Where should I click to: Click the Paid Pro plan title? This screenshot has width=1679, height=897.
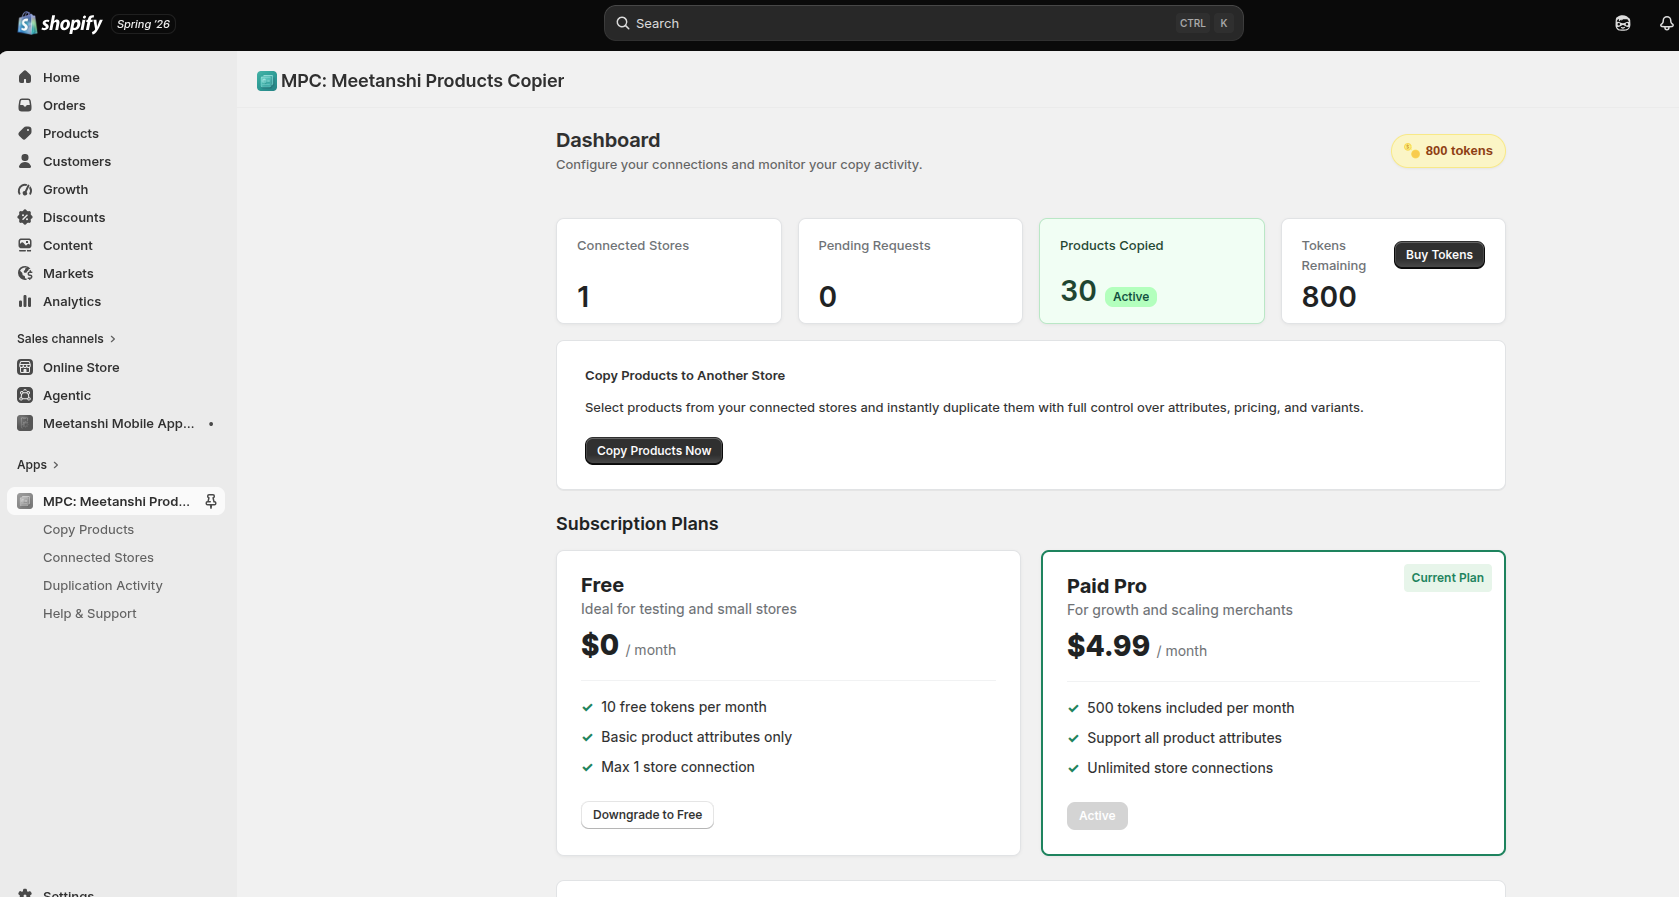(1107, 586)
